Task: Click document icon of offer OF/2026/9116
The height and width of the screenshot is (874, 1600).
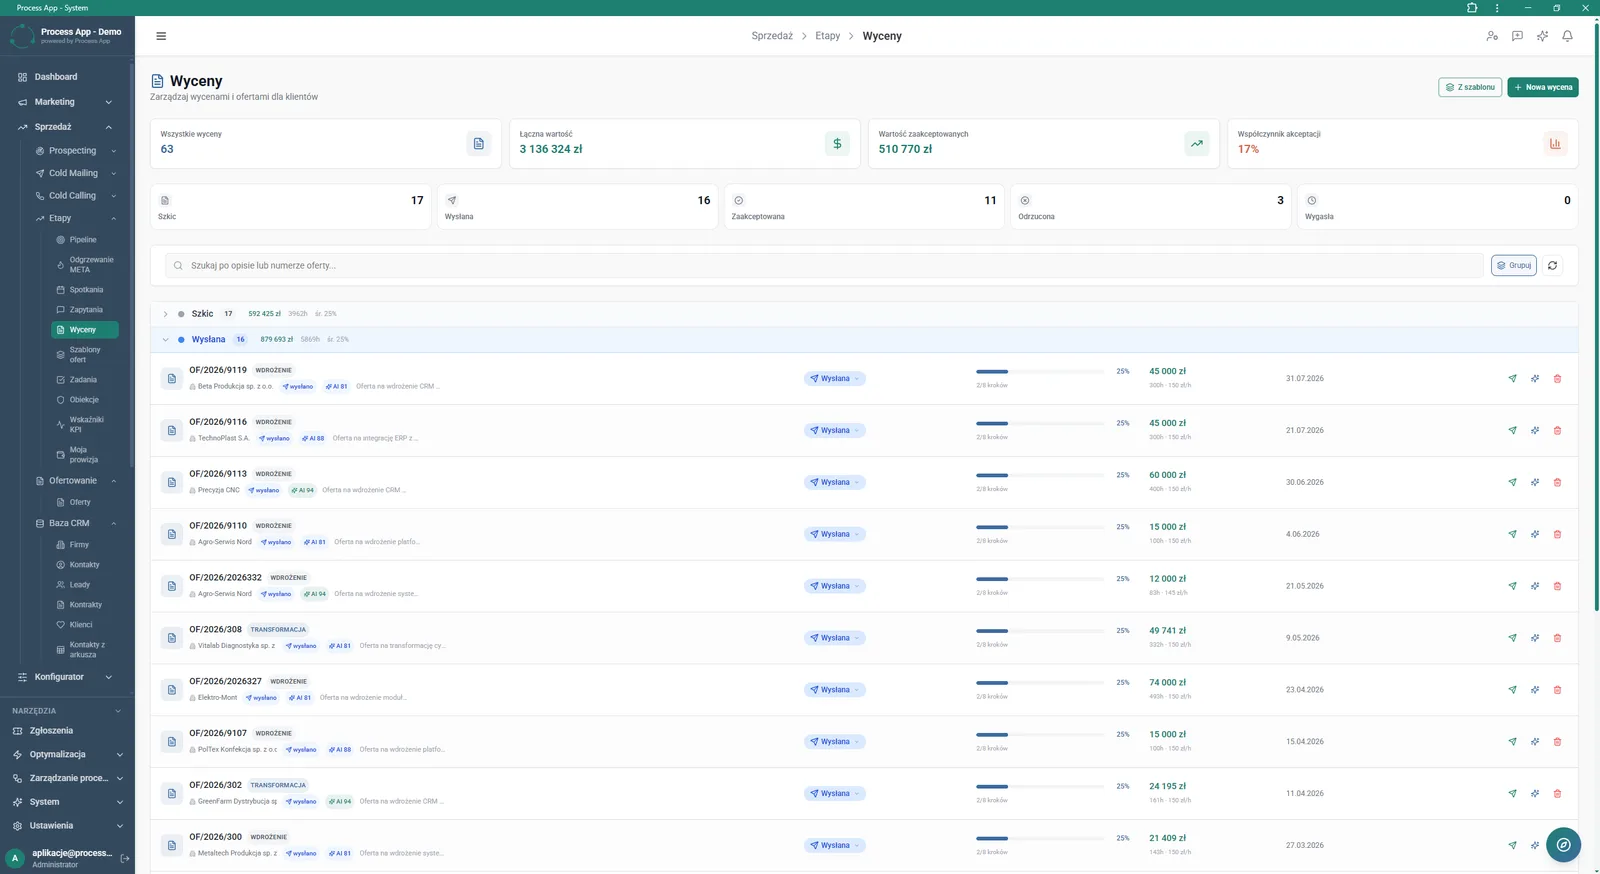Action: 172,431
